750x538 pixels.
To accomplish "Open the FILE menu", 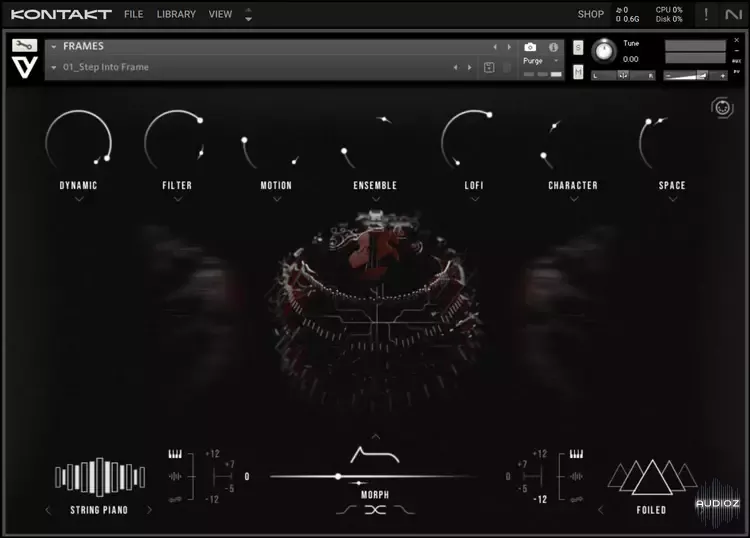I will pyautogui.click(x=133, y=14).
